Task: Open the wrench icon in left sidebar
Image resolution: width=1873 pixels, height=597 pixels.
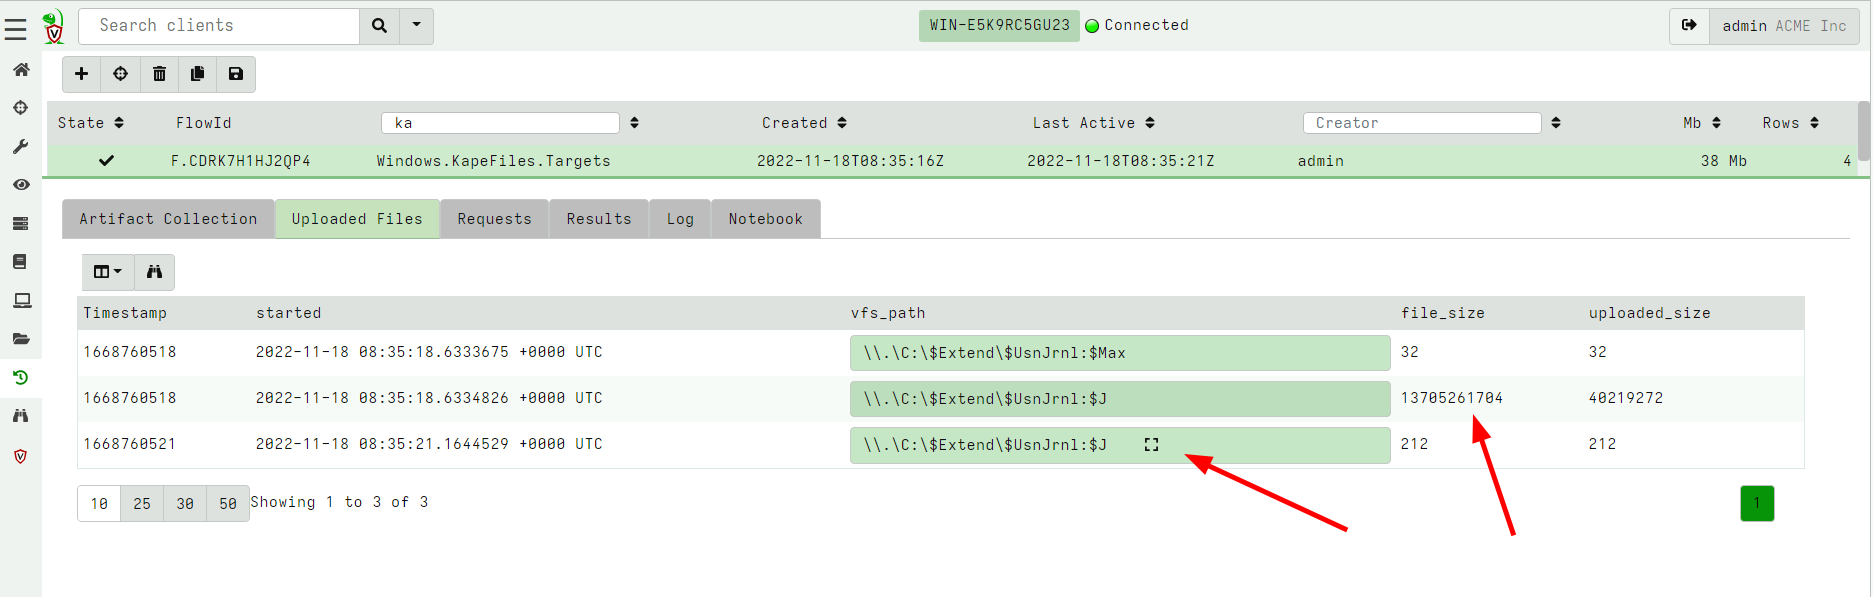Action: tap(20, 146)
